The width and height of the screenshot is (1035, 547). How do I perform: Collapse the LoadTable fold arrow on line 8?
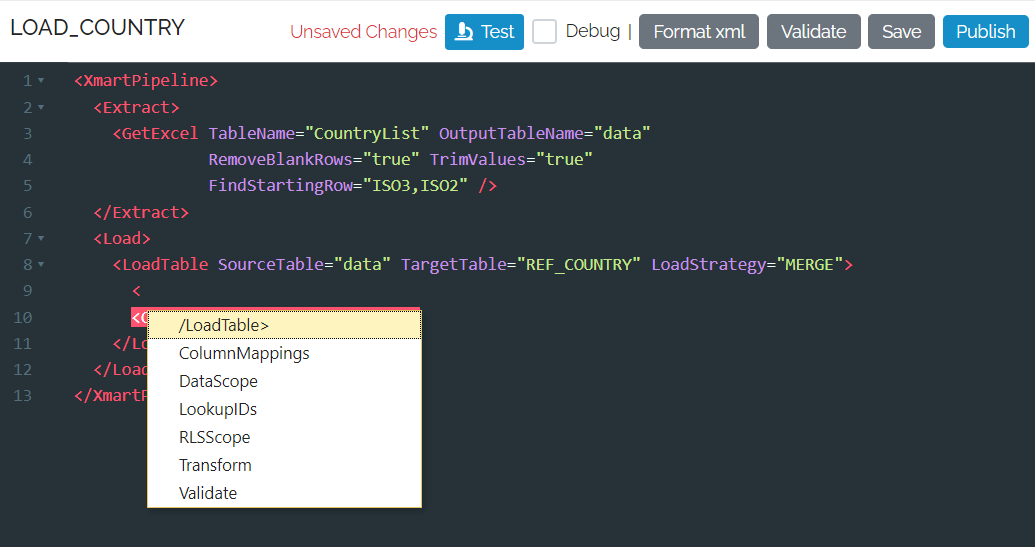[x=41, y=265]
